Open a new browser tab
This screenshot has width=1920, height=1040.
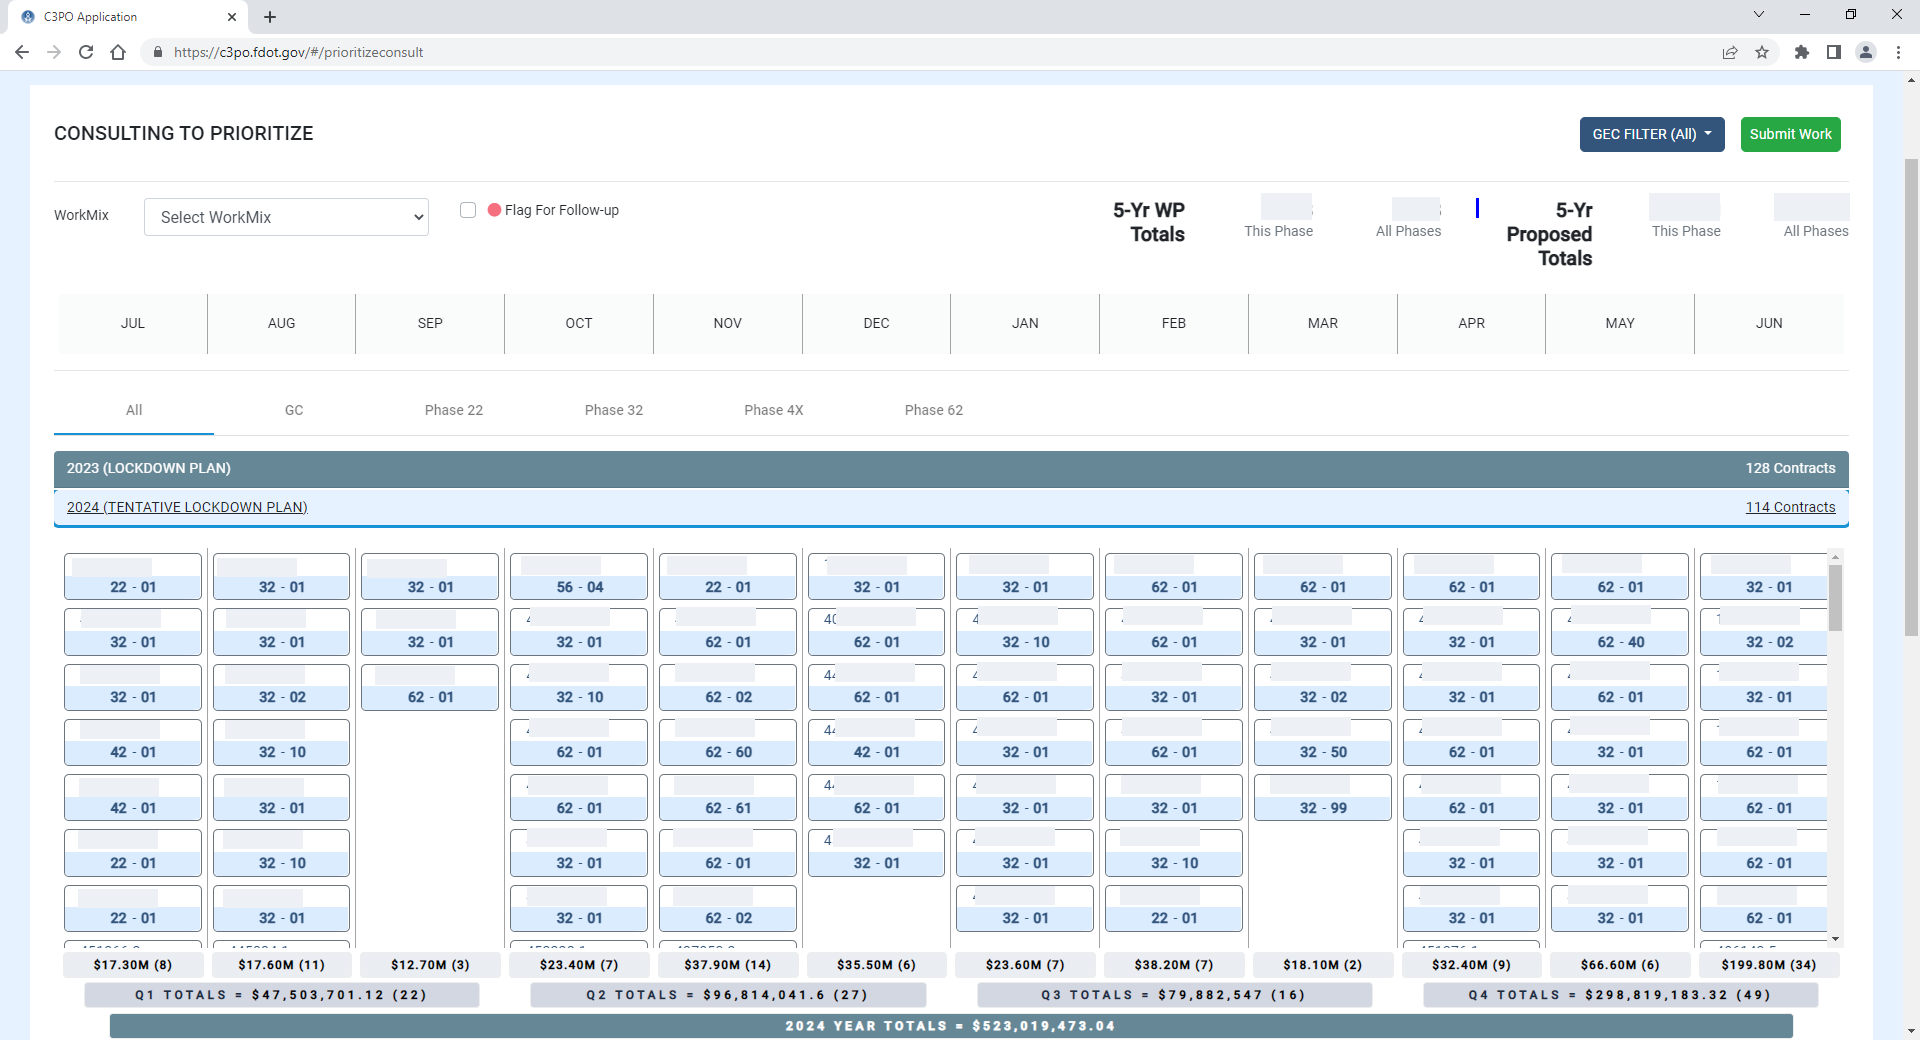[x=270, y=17]
